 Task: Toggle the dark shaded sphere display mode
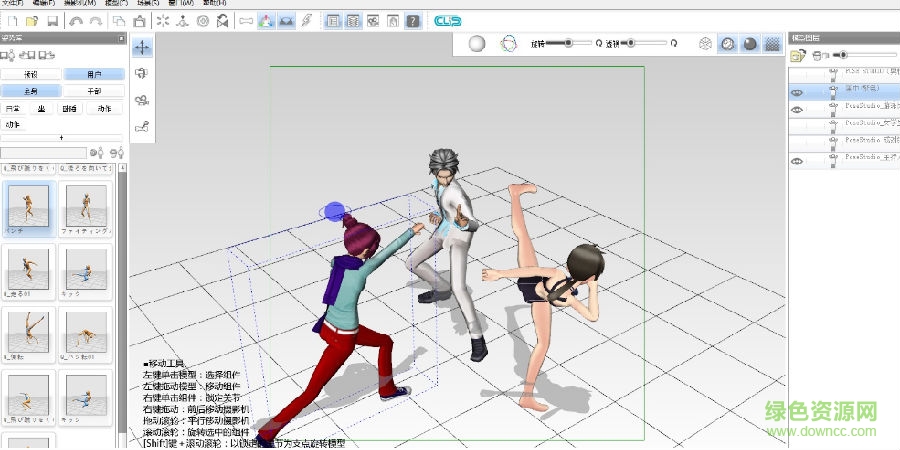[750, 44]
